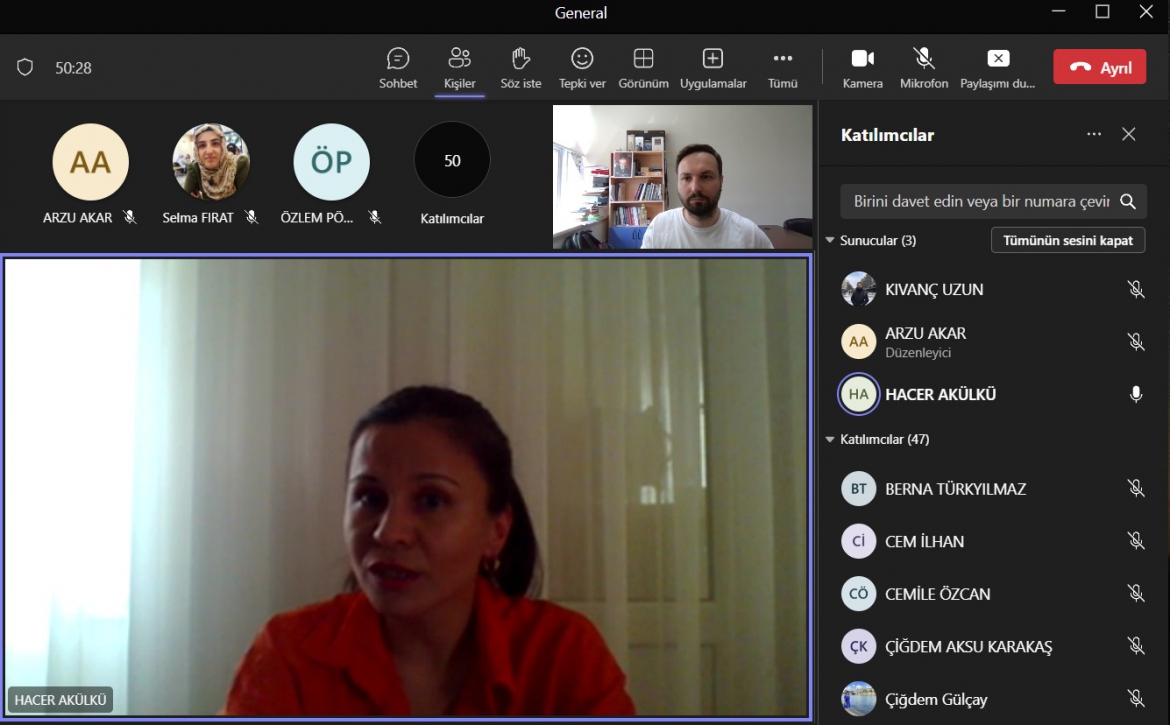The height and width of the screenshot is (725, 1170).
Task: Select ARZU AKAR participant avatar
Action: click(90, 162)
